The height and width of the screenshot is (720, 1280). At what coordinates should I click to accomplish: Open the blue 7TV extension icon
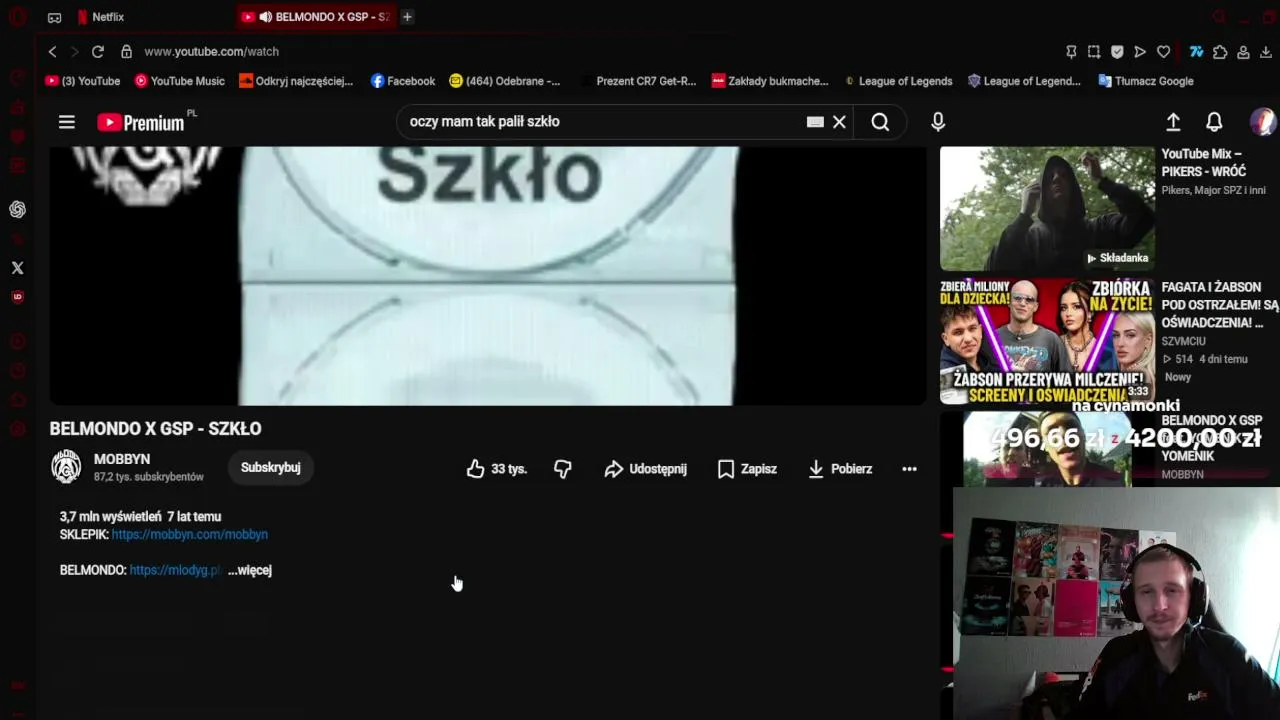point(1196,52)
